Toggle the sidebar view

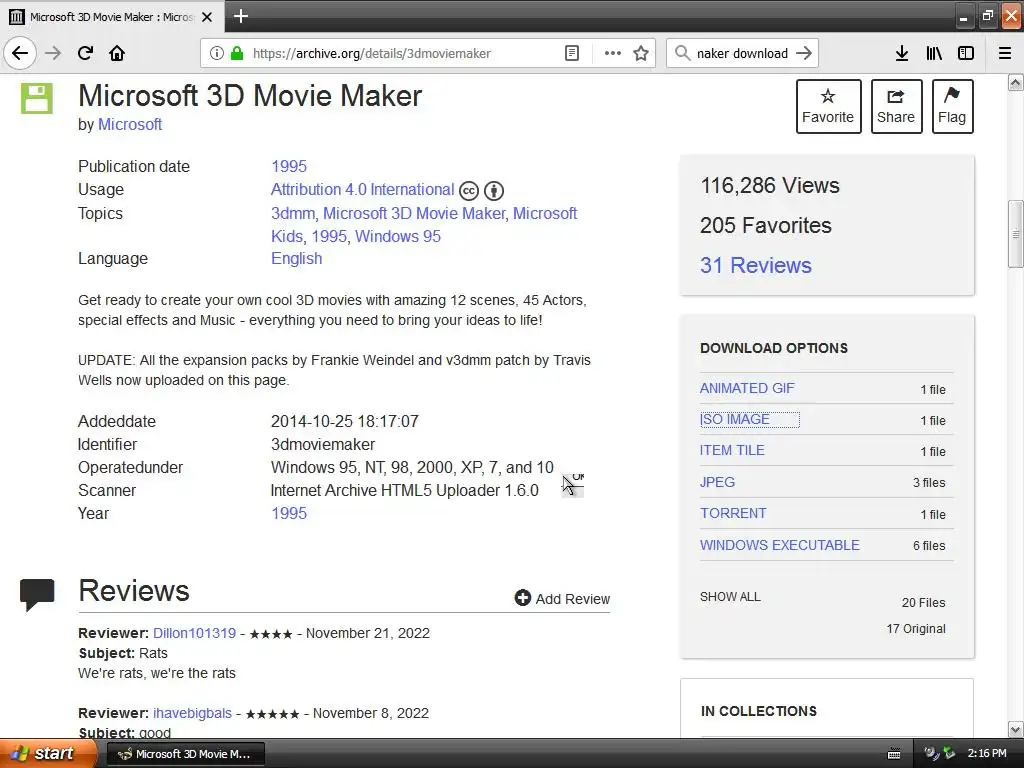966,53
